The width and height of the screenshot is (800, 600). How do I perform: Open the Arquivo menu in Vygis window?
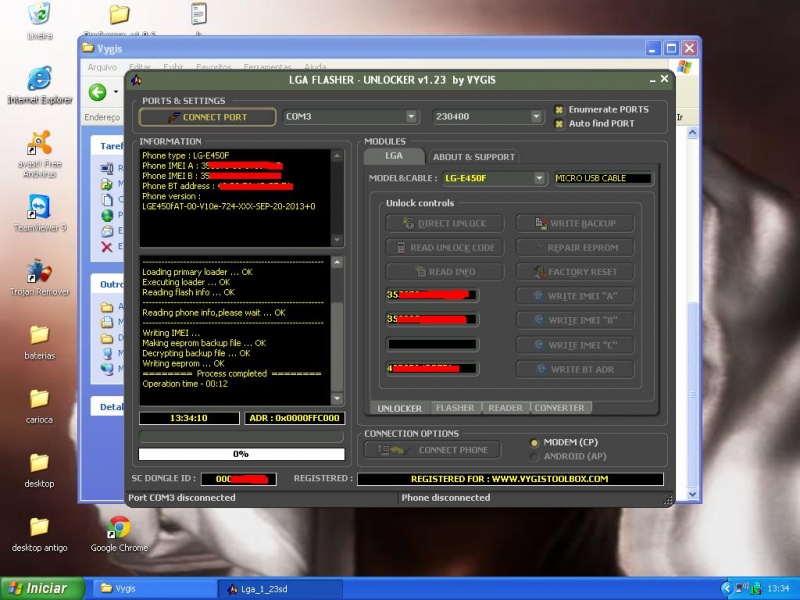102,67
